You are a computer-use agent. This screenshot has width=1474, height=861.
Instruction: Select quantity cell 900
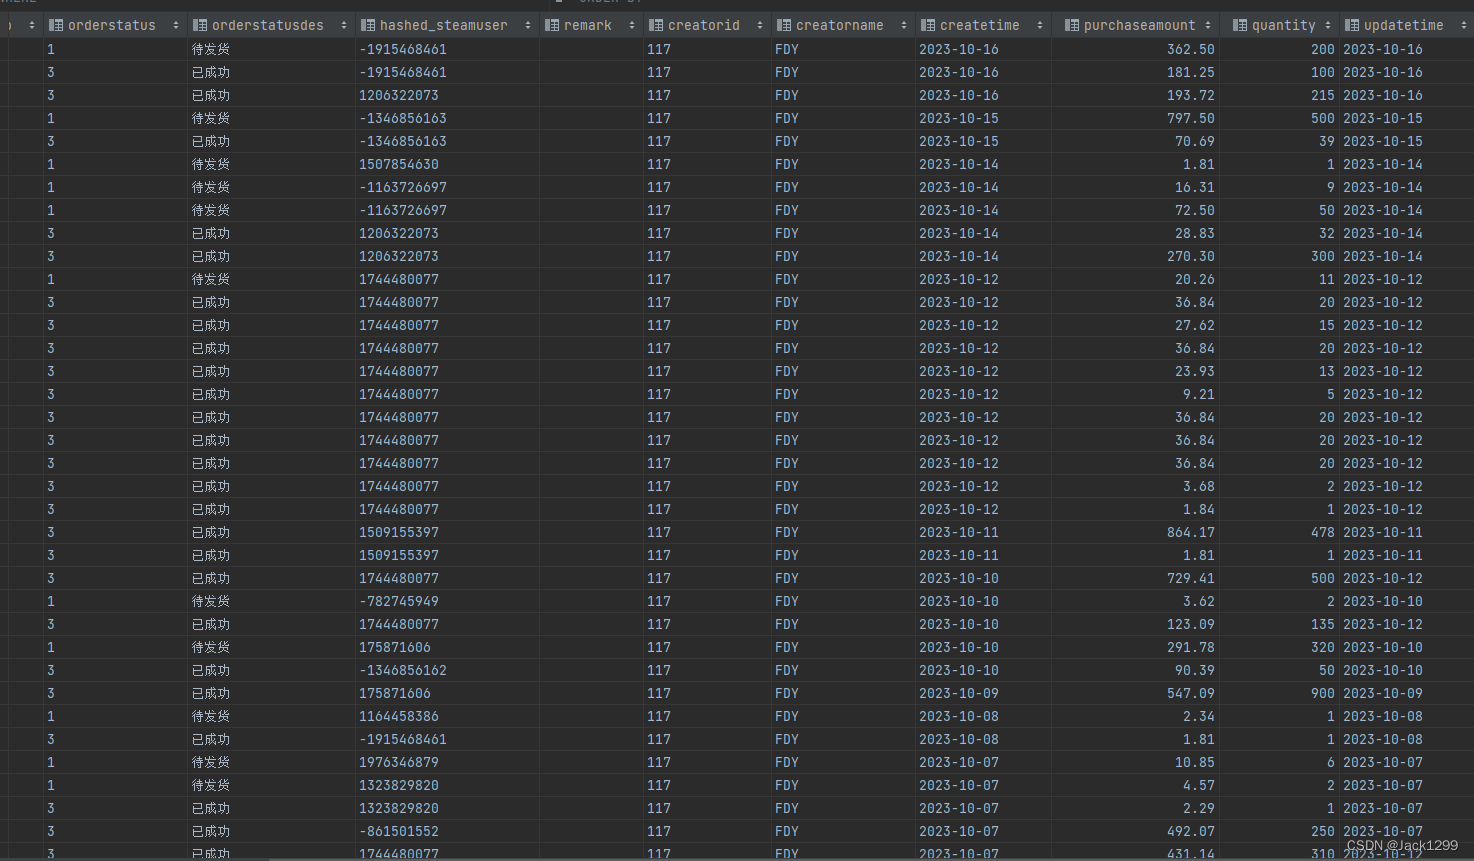(x=1323, y=693)
